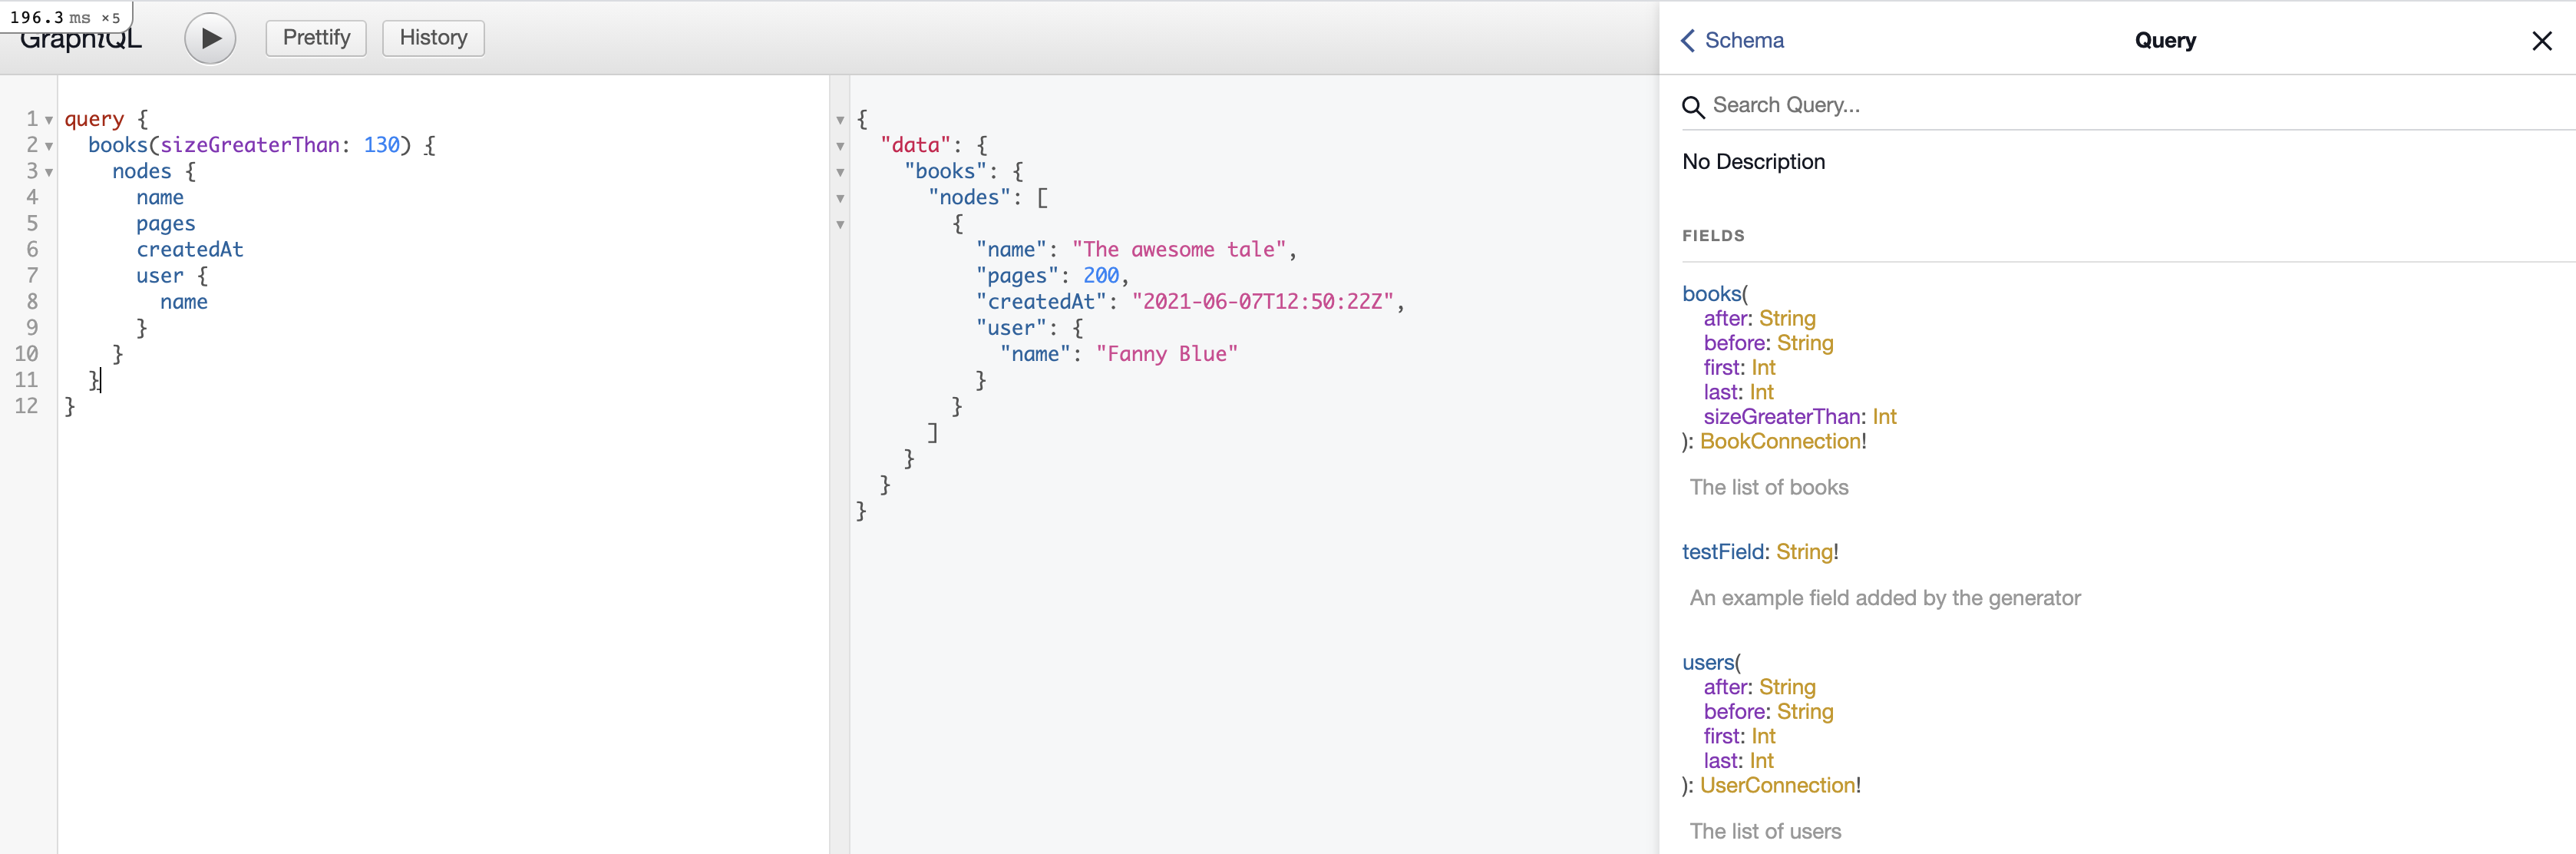The image size is (2576, 854).
Task: Collapse the query block fold arrow on line 1
Action: click(x=49, y=120)
